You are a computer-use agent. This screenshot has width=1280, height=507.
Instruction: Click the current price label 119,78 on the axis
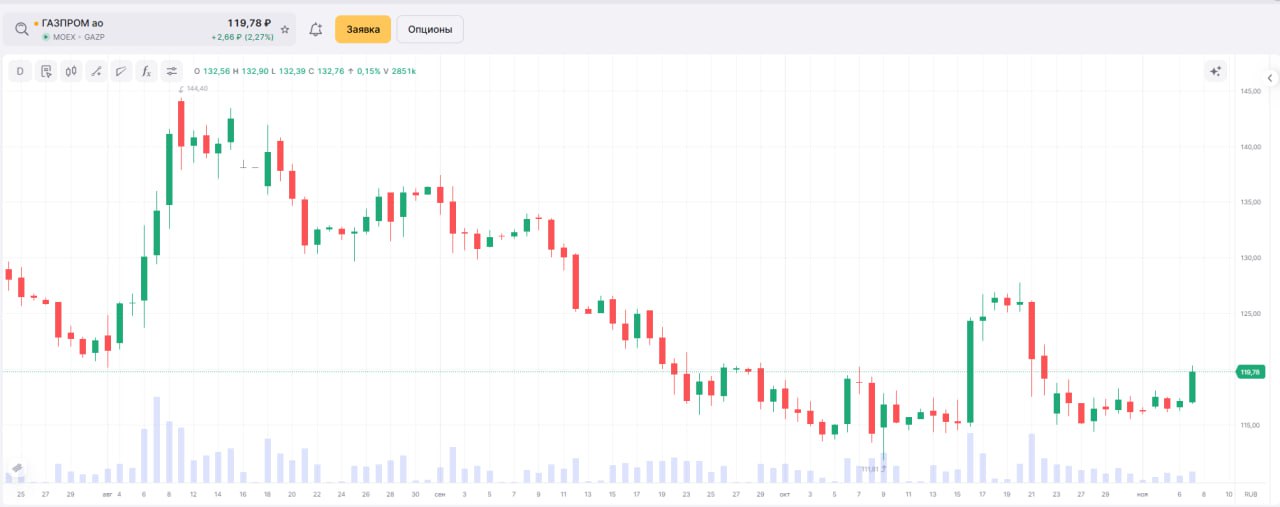click(1249, 372)
